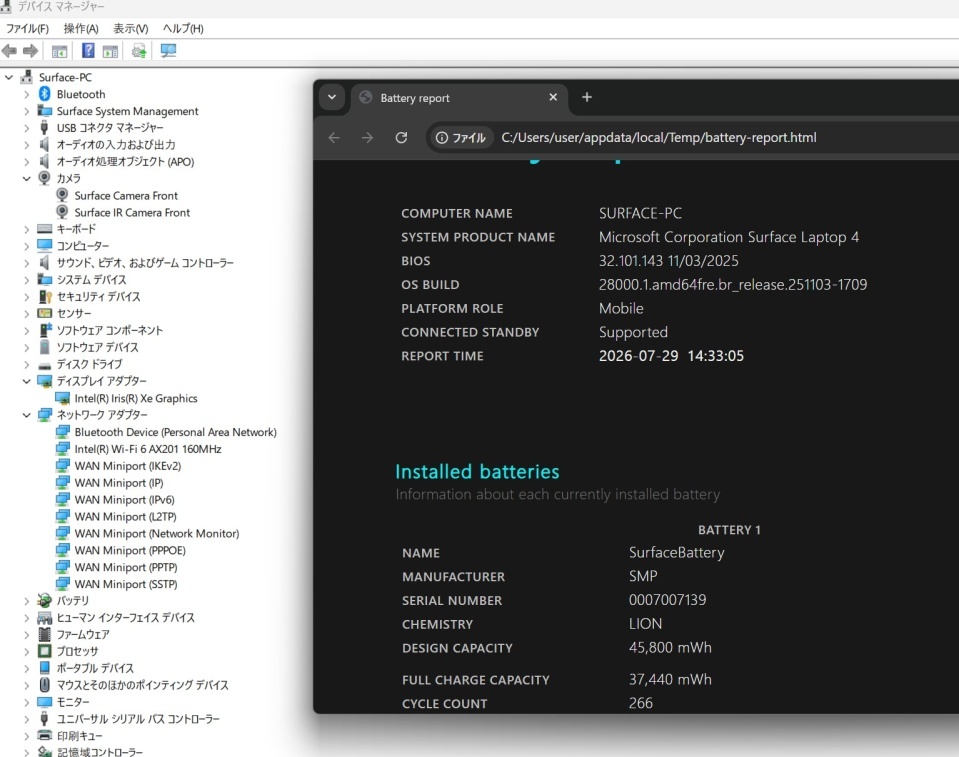Select Intel(R) Iris(R) Xe Graphics device
The width and height of the screenshot is (959, 757).
pos(136,398)
